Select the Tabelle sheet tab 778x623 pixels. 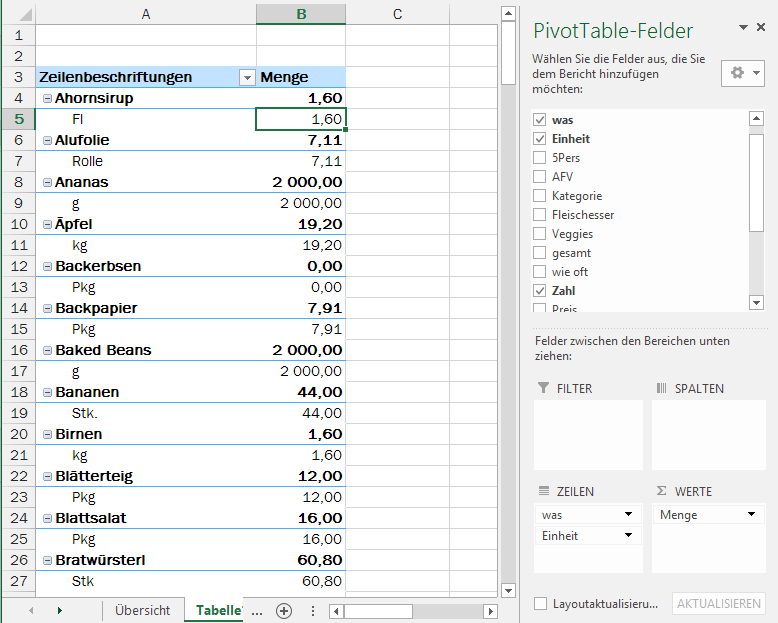219,610
